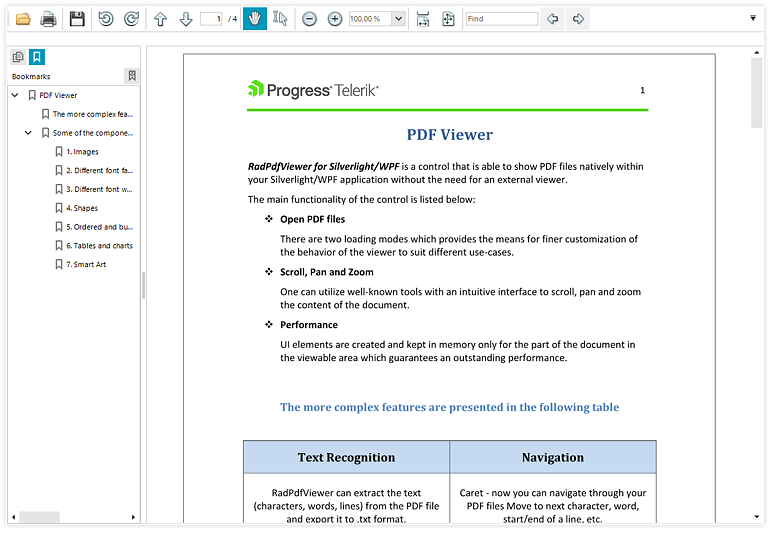Image resolution: width=770 pixels, height=533 pixels.
Task: Click the bookmarks panel horizontal scrollbar thumb
Action: point(40,517)
